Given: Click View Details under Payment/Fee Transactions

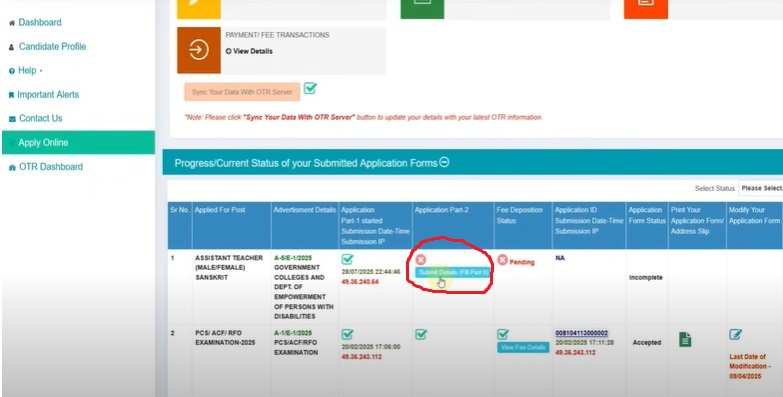Looking at the screenshot, I should click(249, 51).
